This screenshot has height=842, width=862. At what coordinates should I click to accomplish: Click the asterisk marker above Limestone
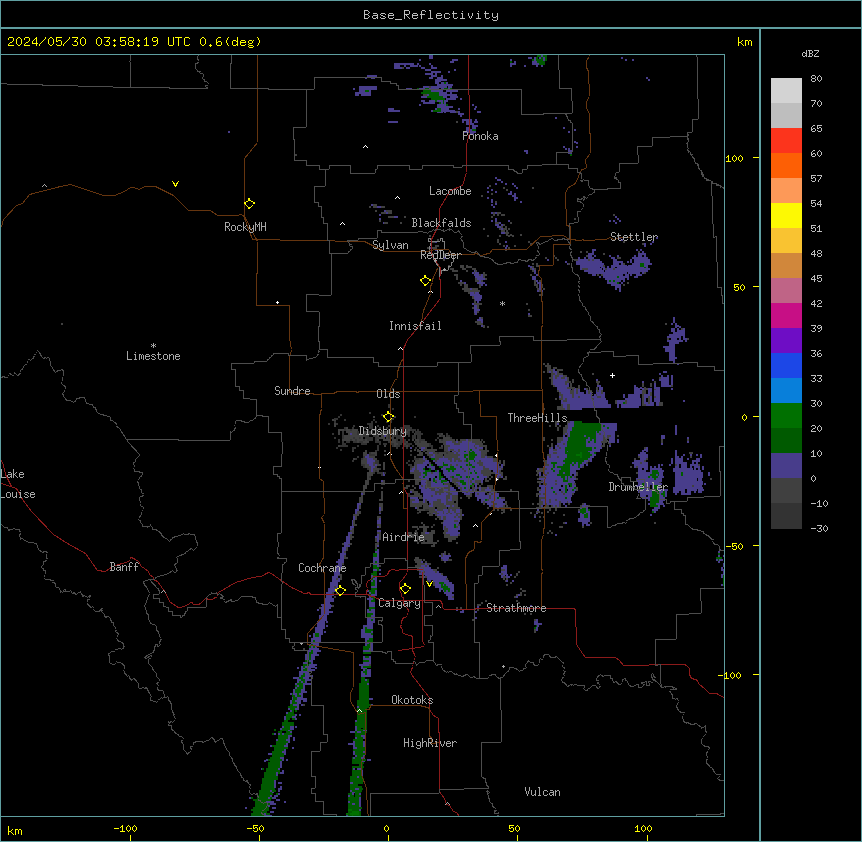153,346
